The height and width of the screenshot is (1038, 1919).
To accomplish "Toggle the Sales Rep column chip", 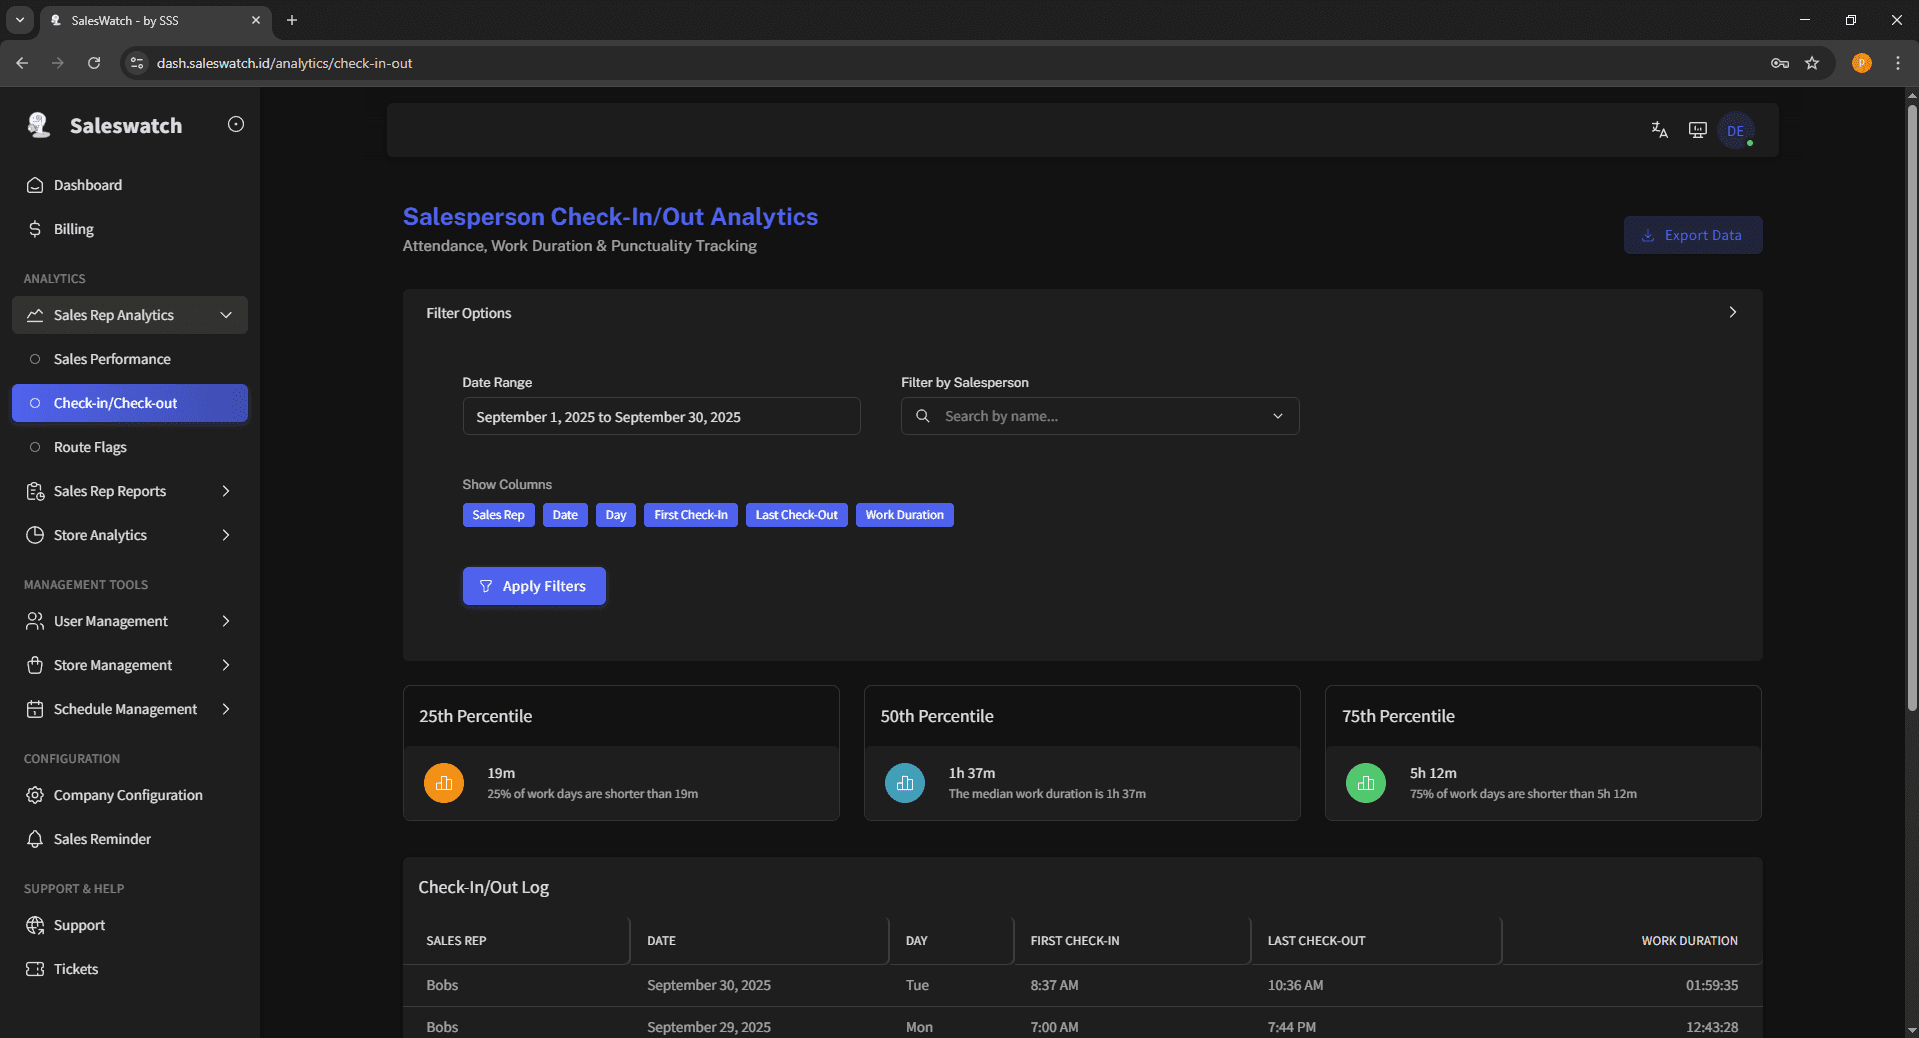I will point(498,515).
